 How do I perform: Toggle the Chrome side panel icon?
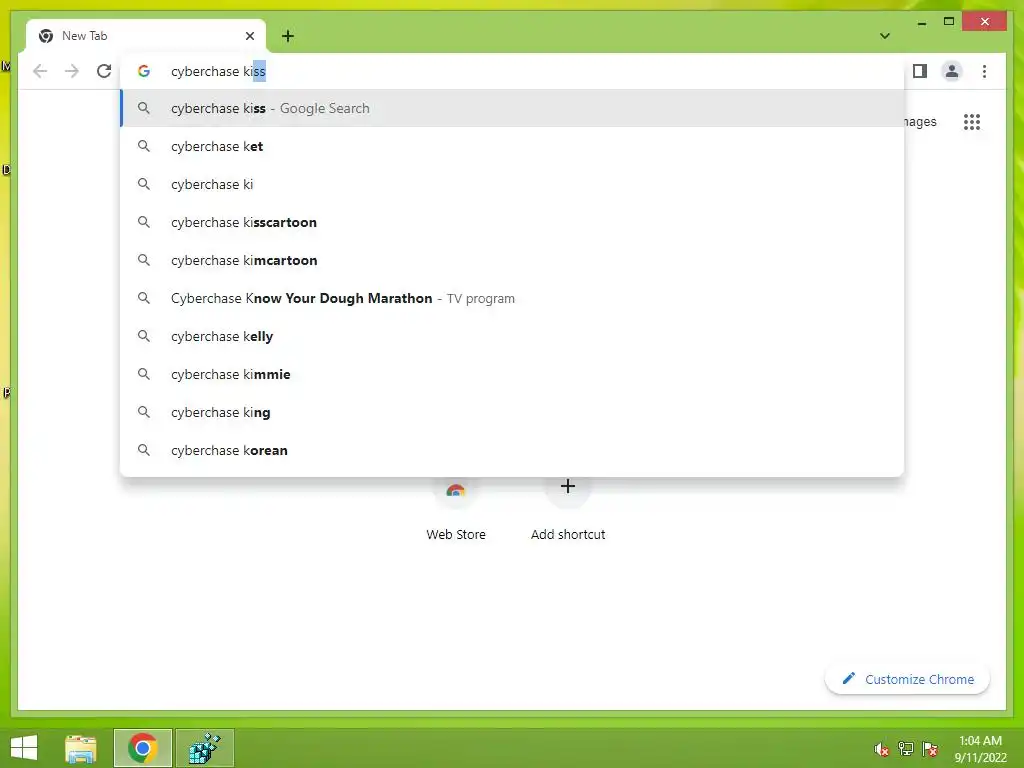[x=920, y=71]
